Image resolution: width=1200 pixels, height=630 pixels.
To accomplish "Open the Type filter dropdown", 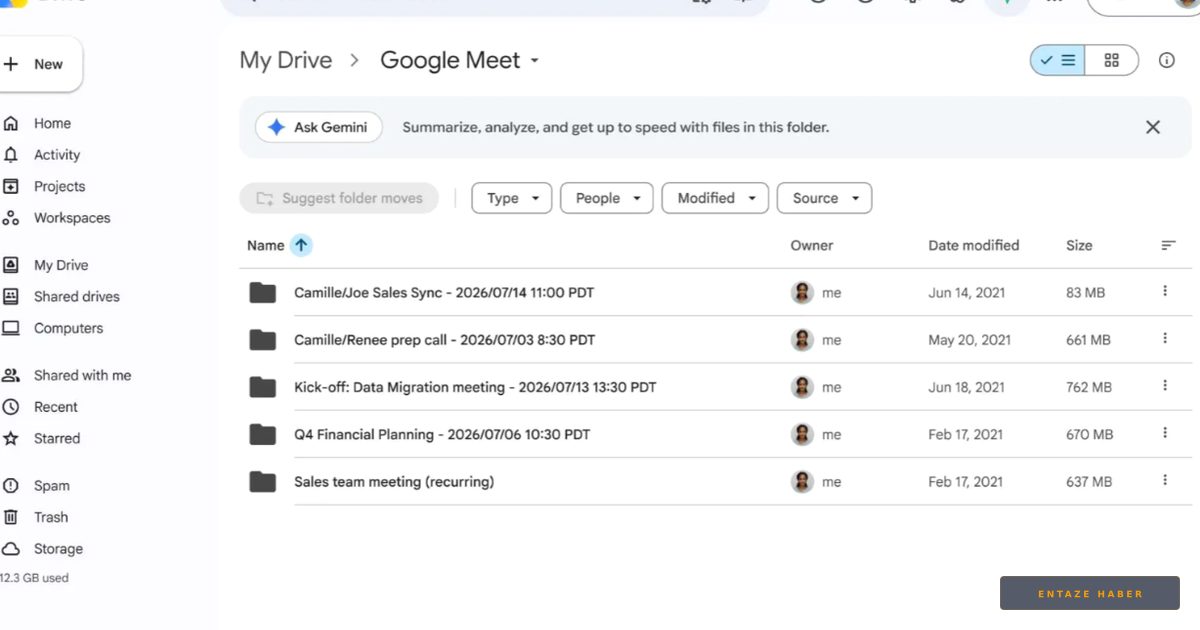I will [x=512, y=198].
